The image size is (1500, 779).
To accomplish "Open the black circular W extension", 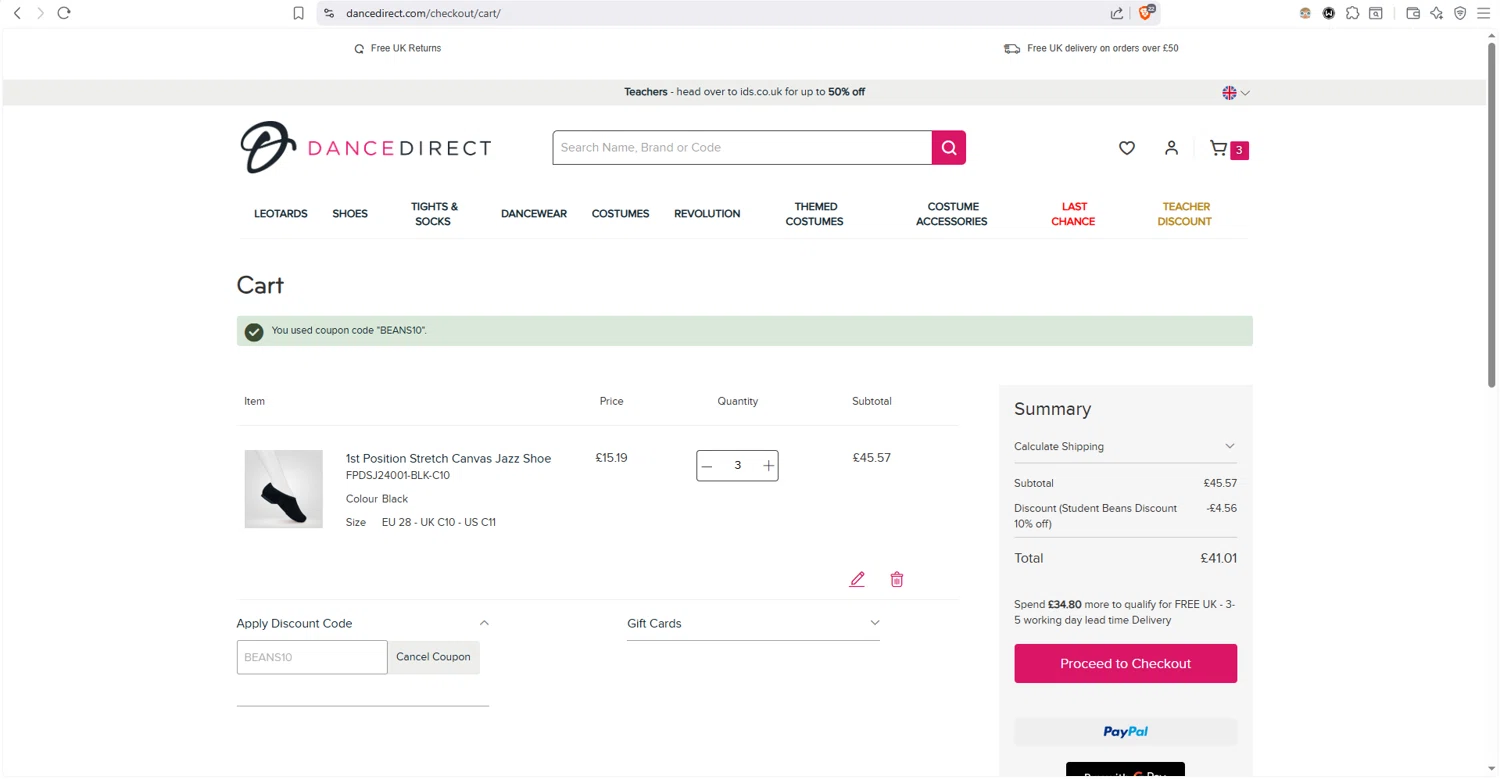I will pyautogui.click(x=1329, y=13).
